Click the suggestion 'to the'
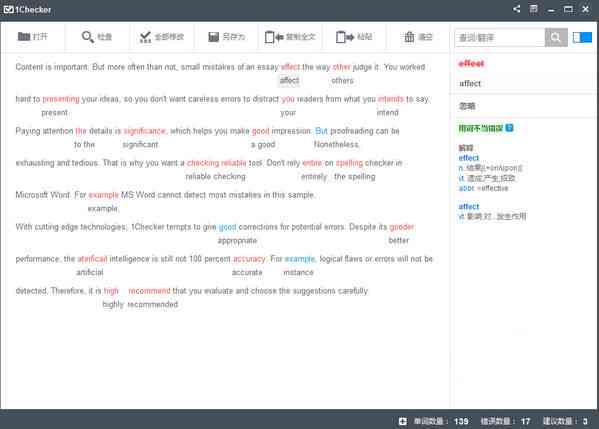This screenshot has height=429, width=599. tap(84, 145)
